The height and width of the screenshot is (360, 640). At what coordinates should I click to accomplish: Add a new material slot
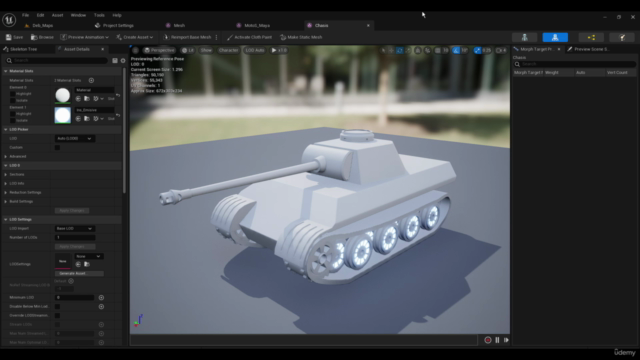(x=91, y=80)
